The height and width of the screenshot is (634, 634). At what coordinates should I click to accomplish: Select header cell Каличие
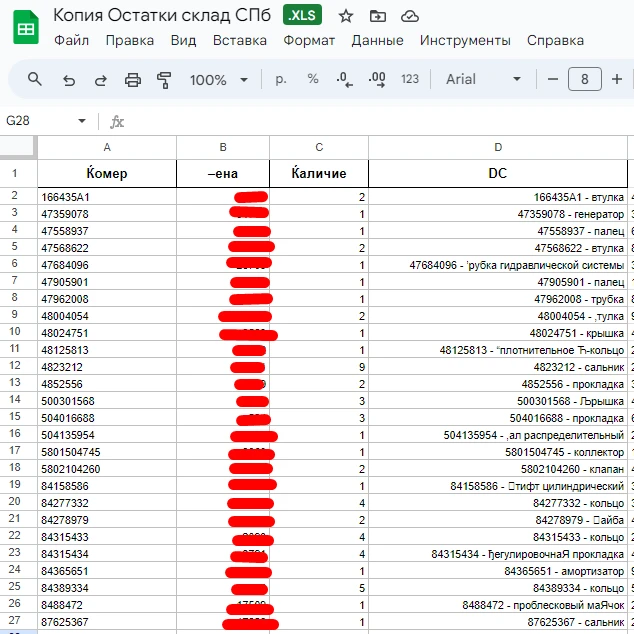click(x=319, y=173)
